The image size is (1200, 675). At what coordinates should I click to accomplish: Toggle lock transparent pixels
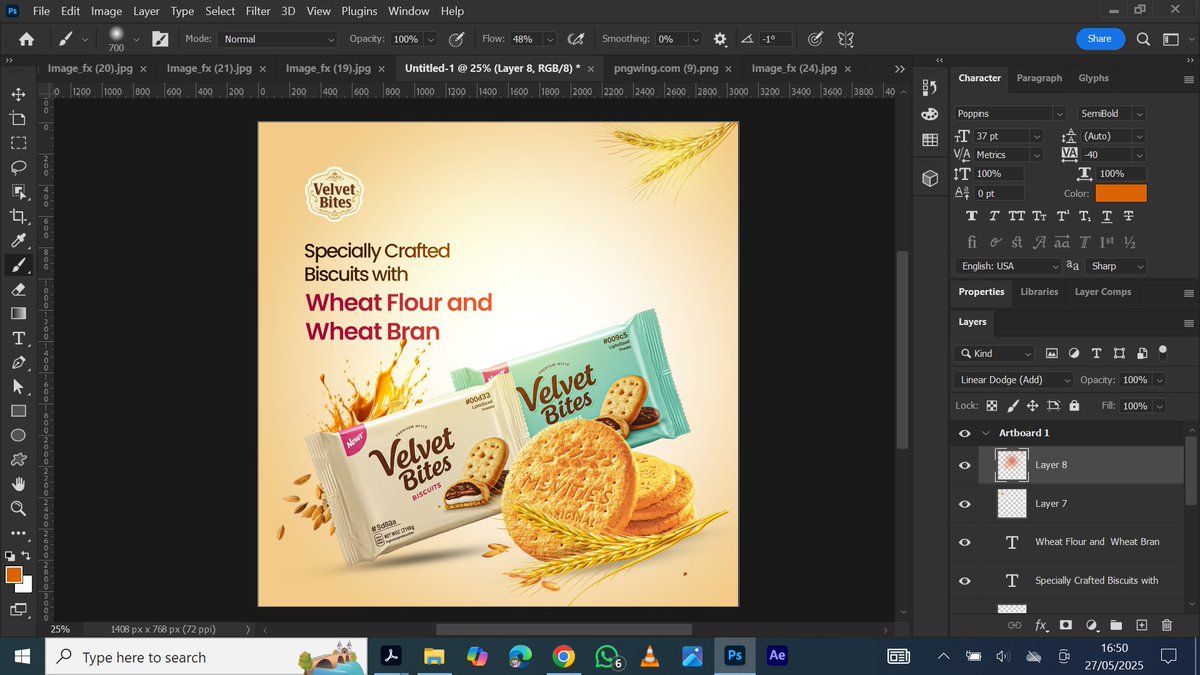pyautogui.click(x=992, y=406)
